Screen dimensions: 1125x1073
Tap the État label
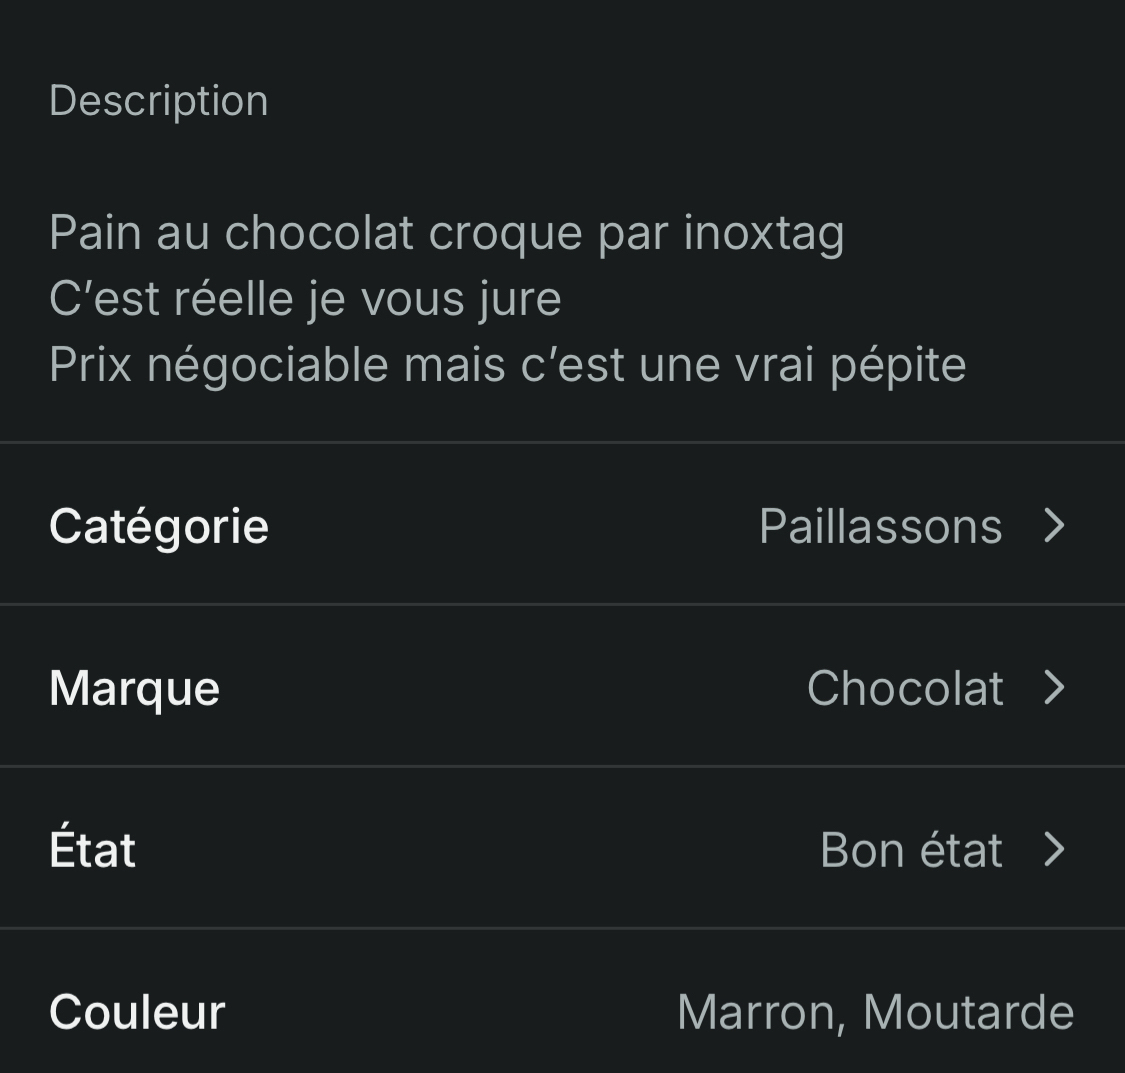click(x=92, y=850)
